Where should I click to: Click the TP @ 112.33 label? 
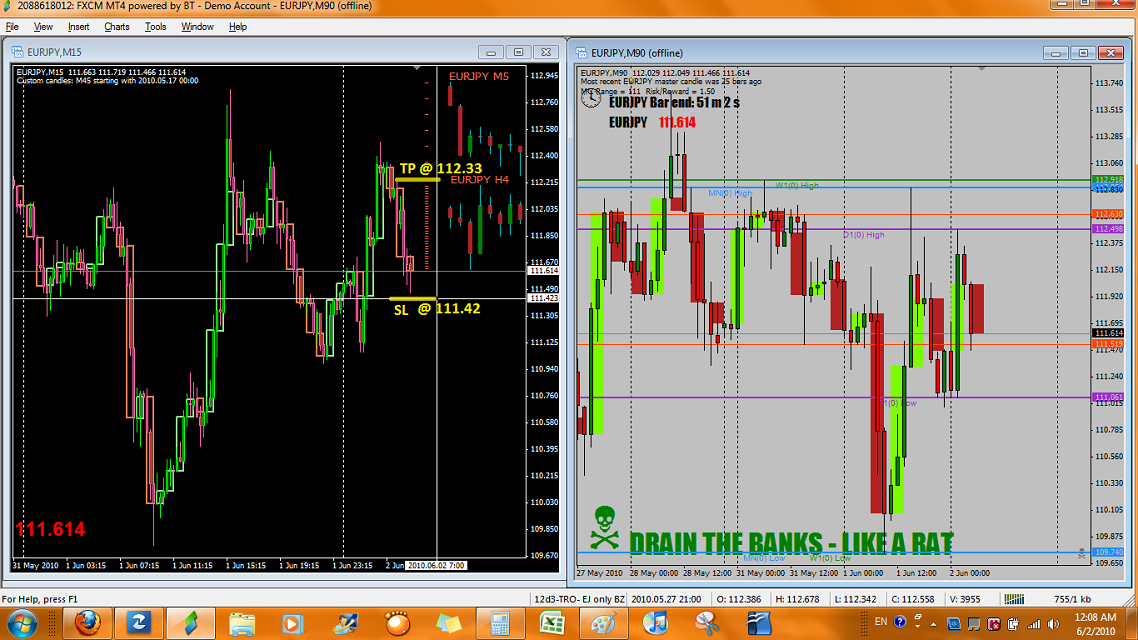tap(441, 168)
